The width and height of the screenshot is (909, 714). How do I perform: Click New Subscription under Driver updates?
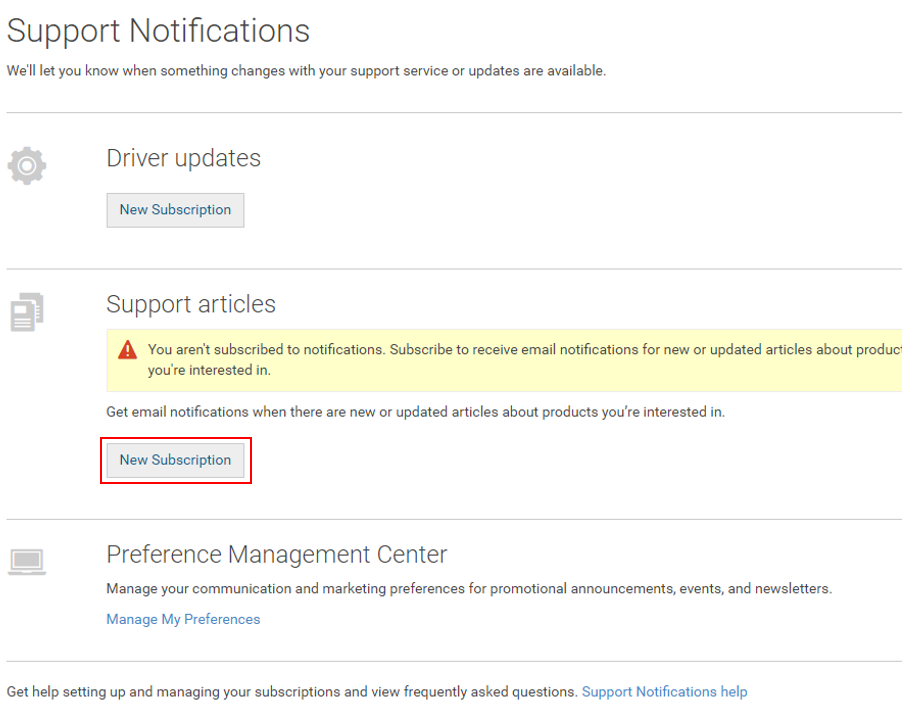(x=175, y=210)
